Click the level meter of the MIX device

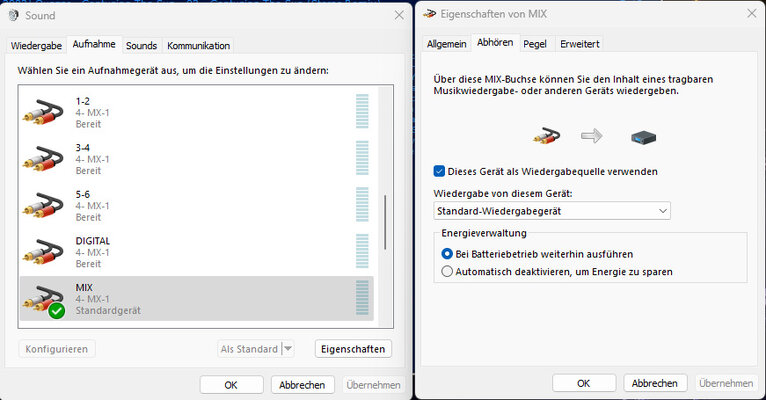pyautogui.click(x=362, y=297)
